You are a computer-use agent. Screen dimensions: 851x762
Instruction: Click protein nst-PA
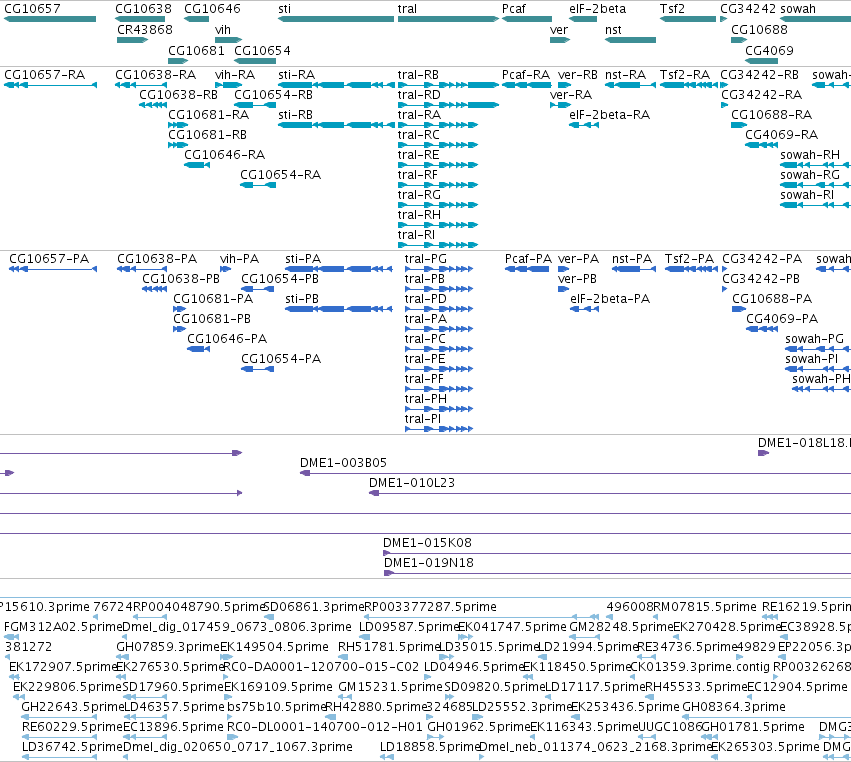(633, 269)
